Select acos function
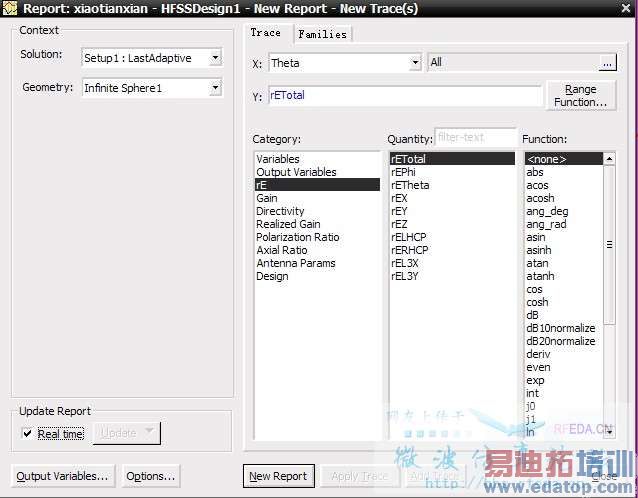The image size is (638, 498). tap(564, 185)
